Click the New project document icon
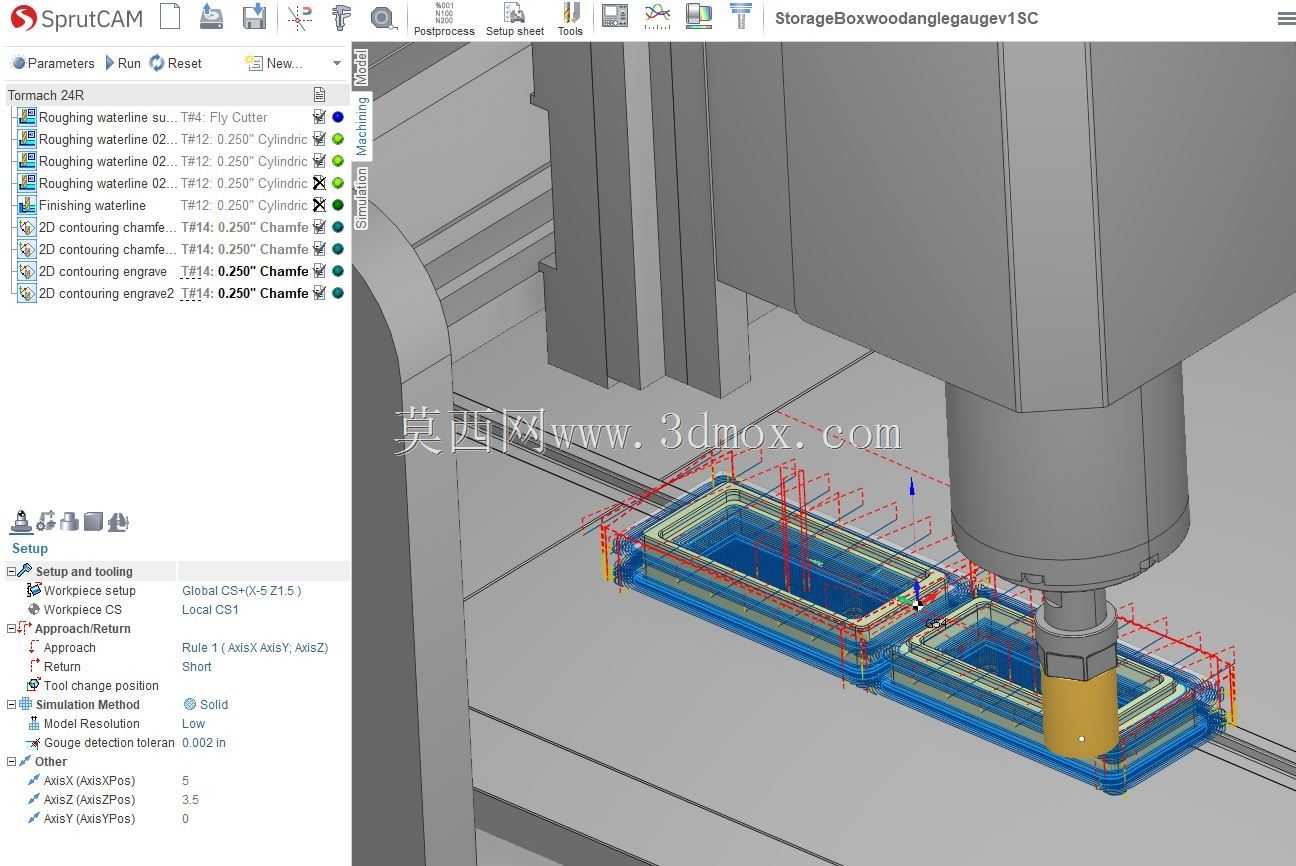This screenshot has height=866, width=1296. (171, 17)
